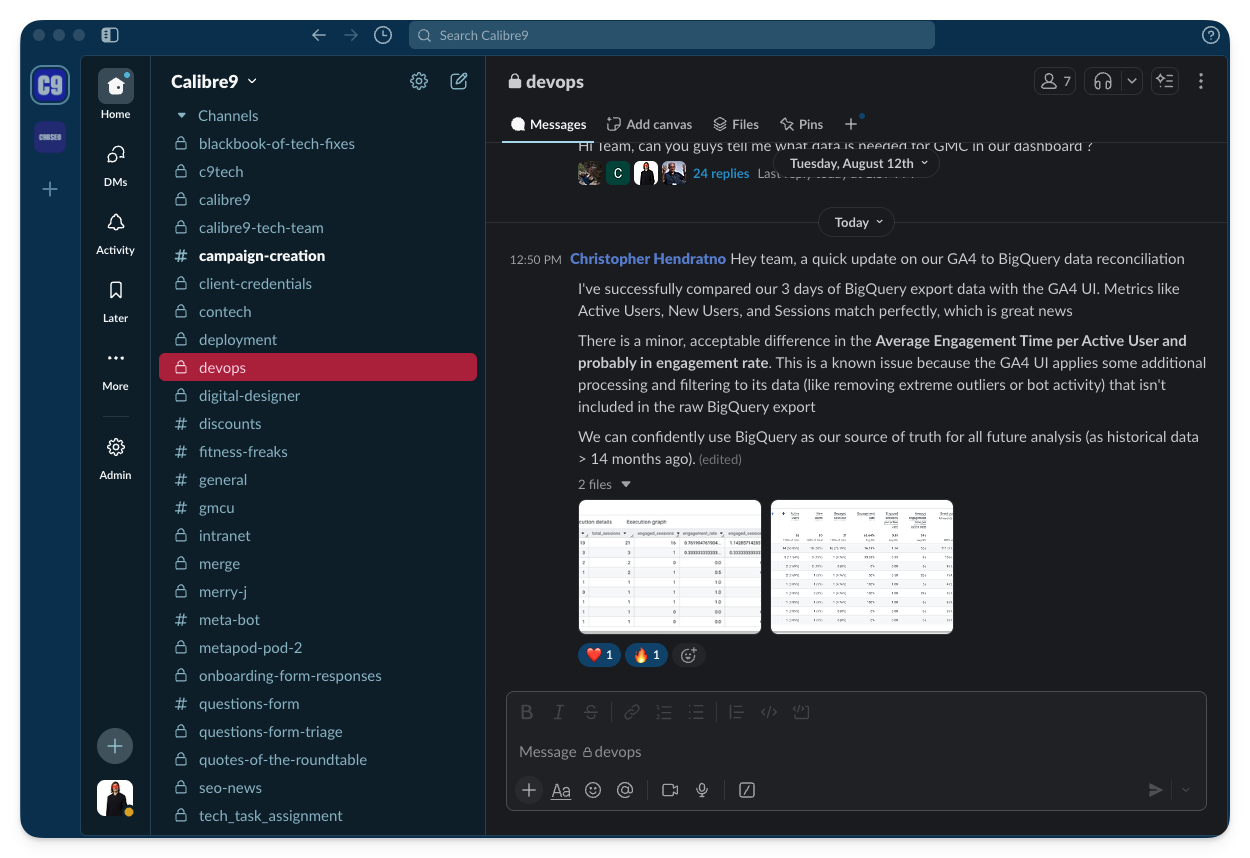Open the emoji picker in composer
Viewport: 1250px width, 858px height.
(593, 790)
